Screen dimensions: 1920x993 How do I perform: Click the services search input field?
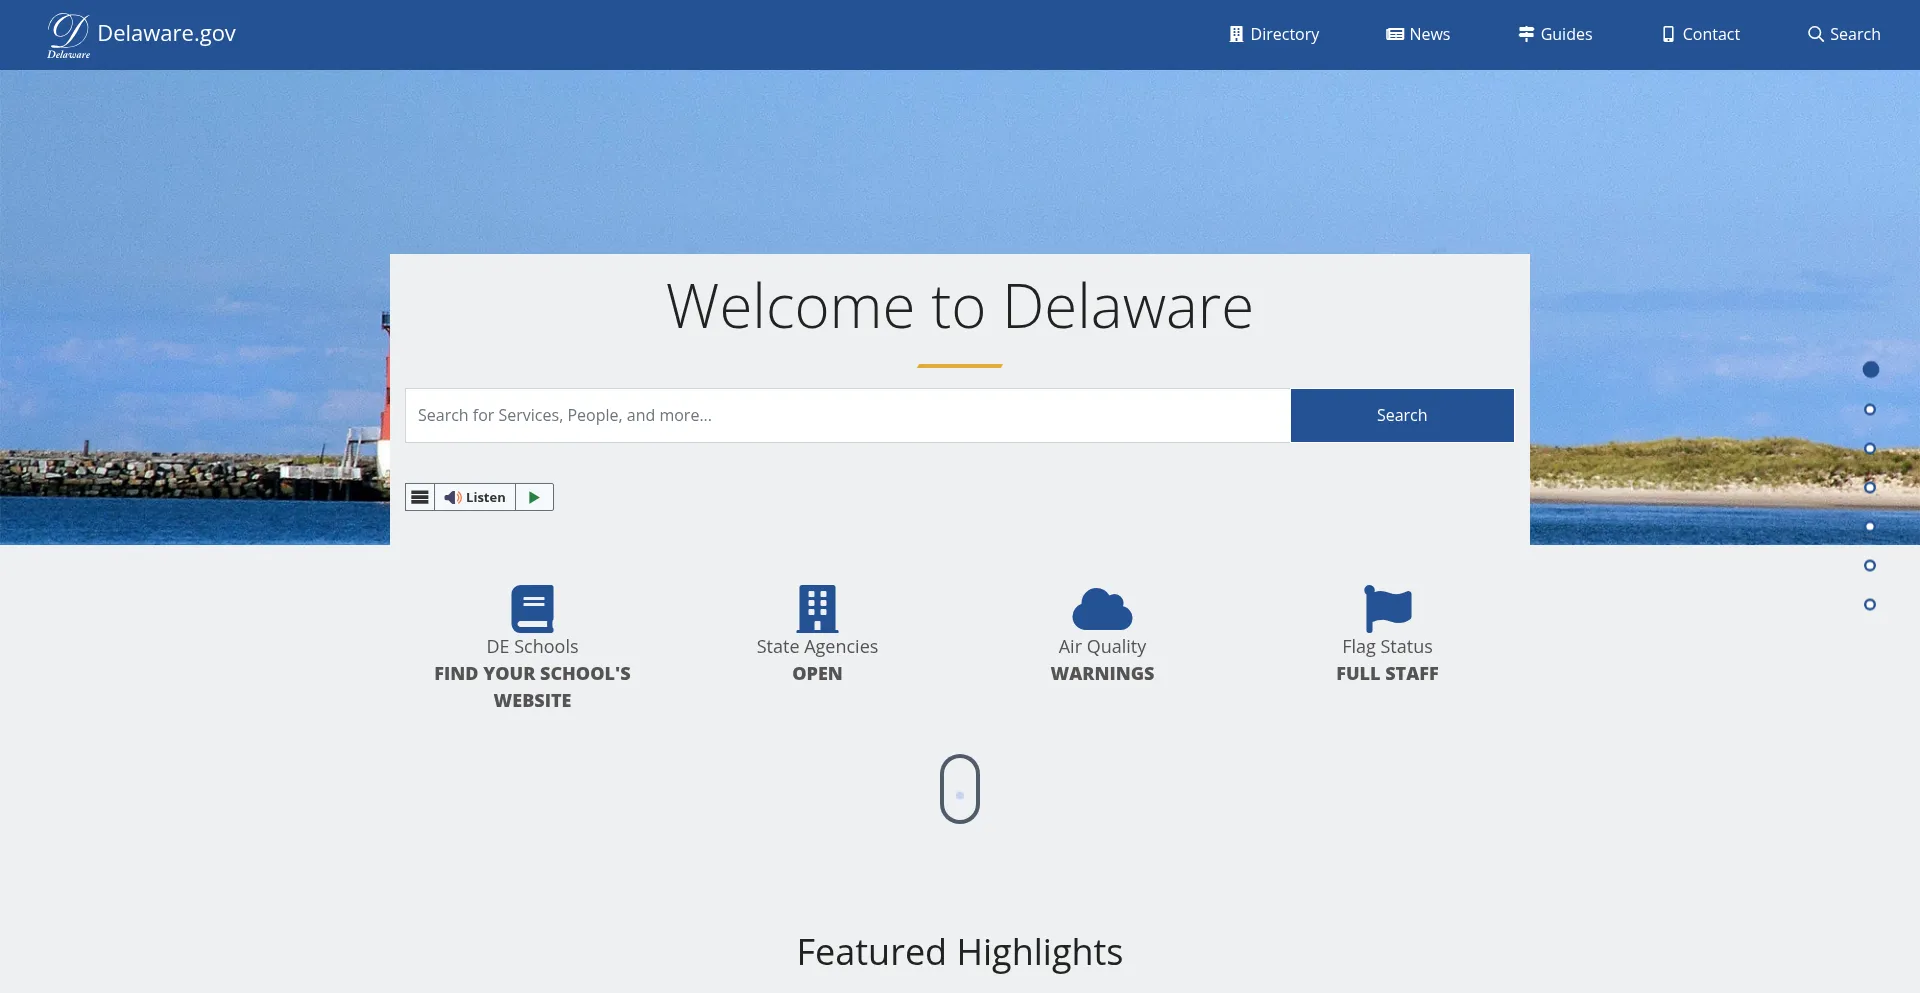point(847,415)
